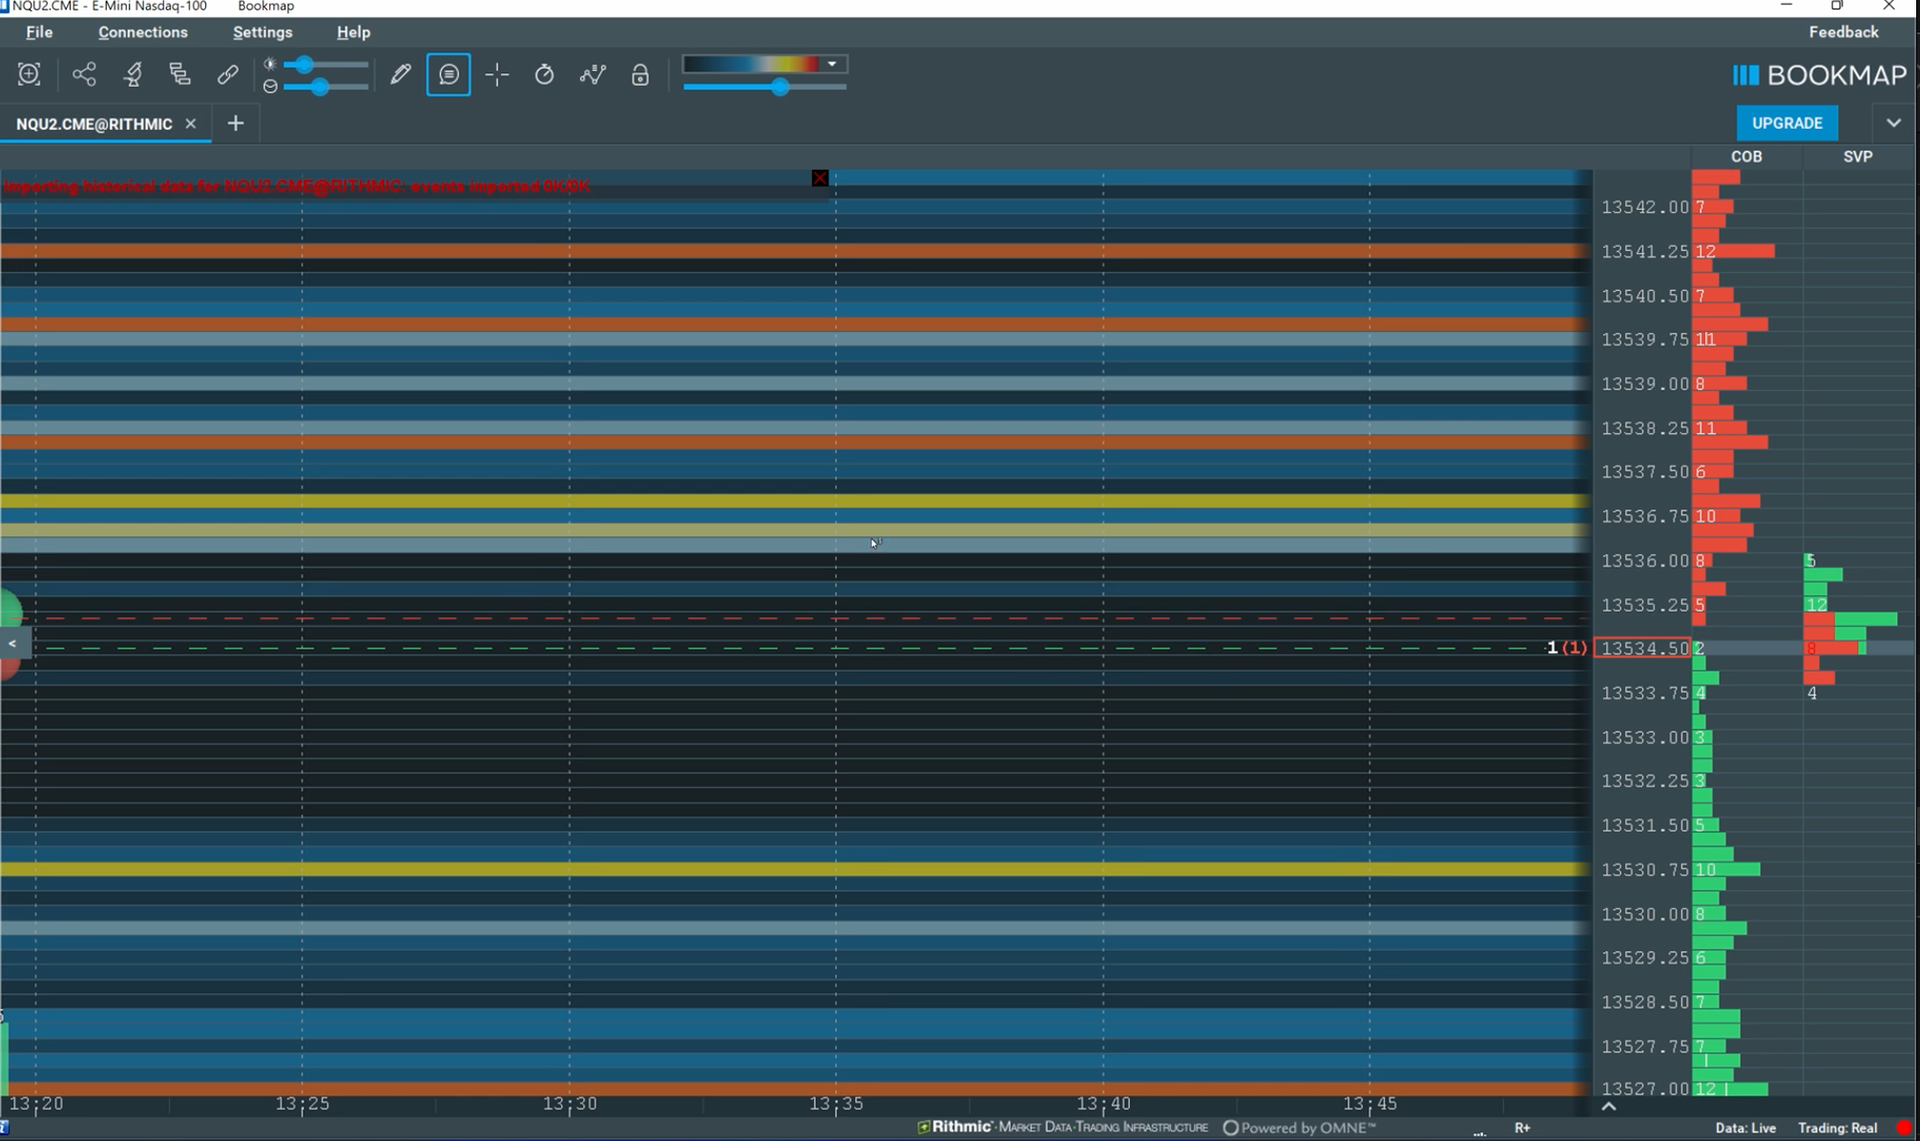The height and width of the screenshot is (1141, 1920).
Task: Click the highlighted 13534.50 price box
Action: [1642, 648]
